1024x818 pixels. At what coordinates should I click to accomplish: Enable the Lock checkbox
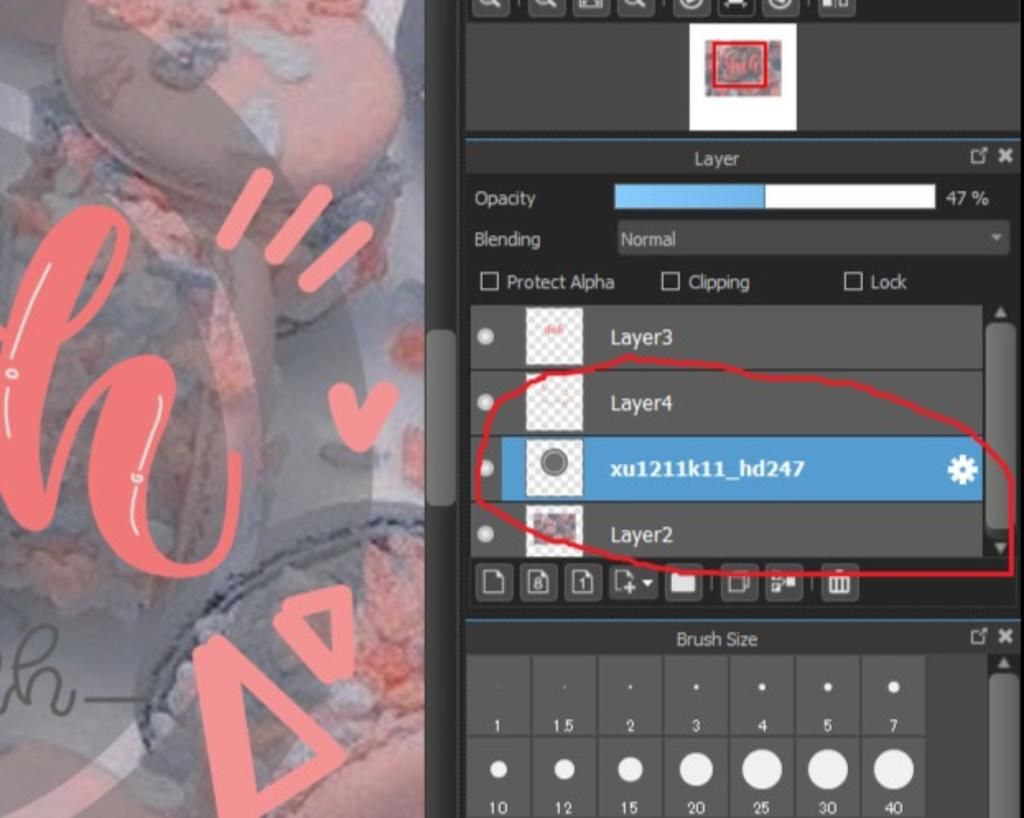(853, 281)
